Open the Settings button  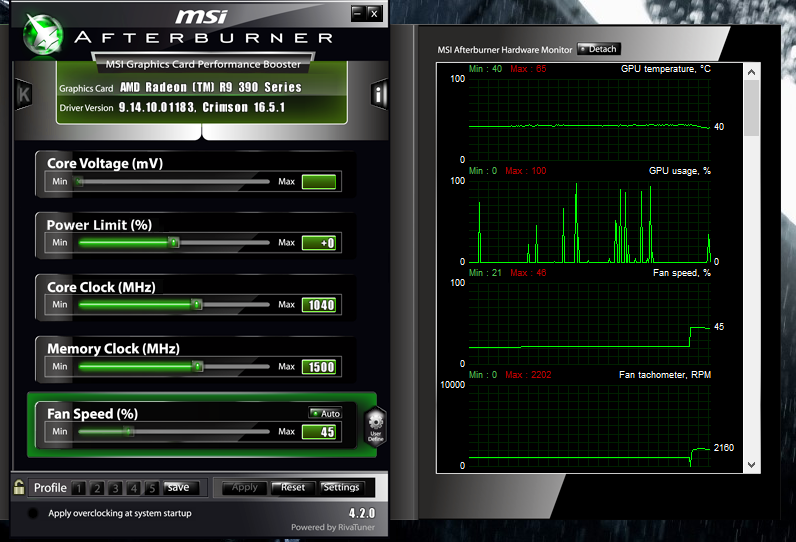341,488
